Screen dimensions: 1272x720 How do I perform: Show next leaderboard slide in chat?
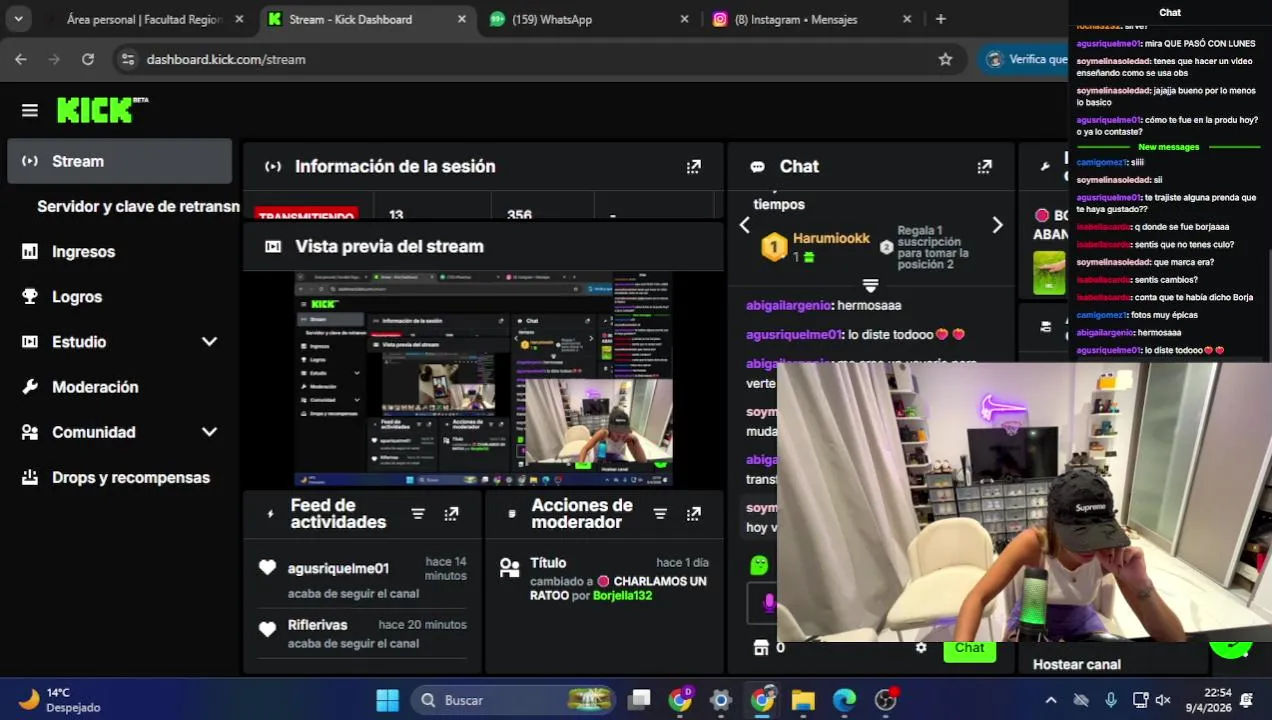[997, 226]
